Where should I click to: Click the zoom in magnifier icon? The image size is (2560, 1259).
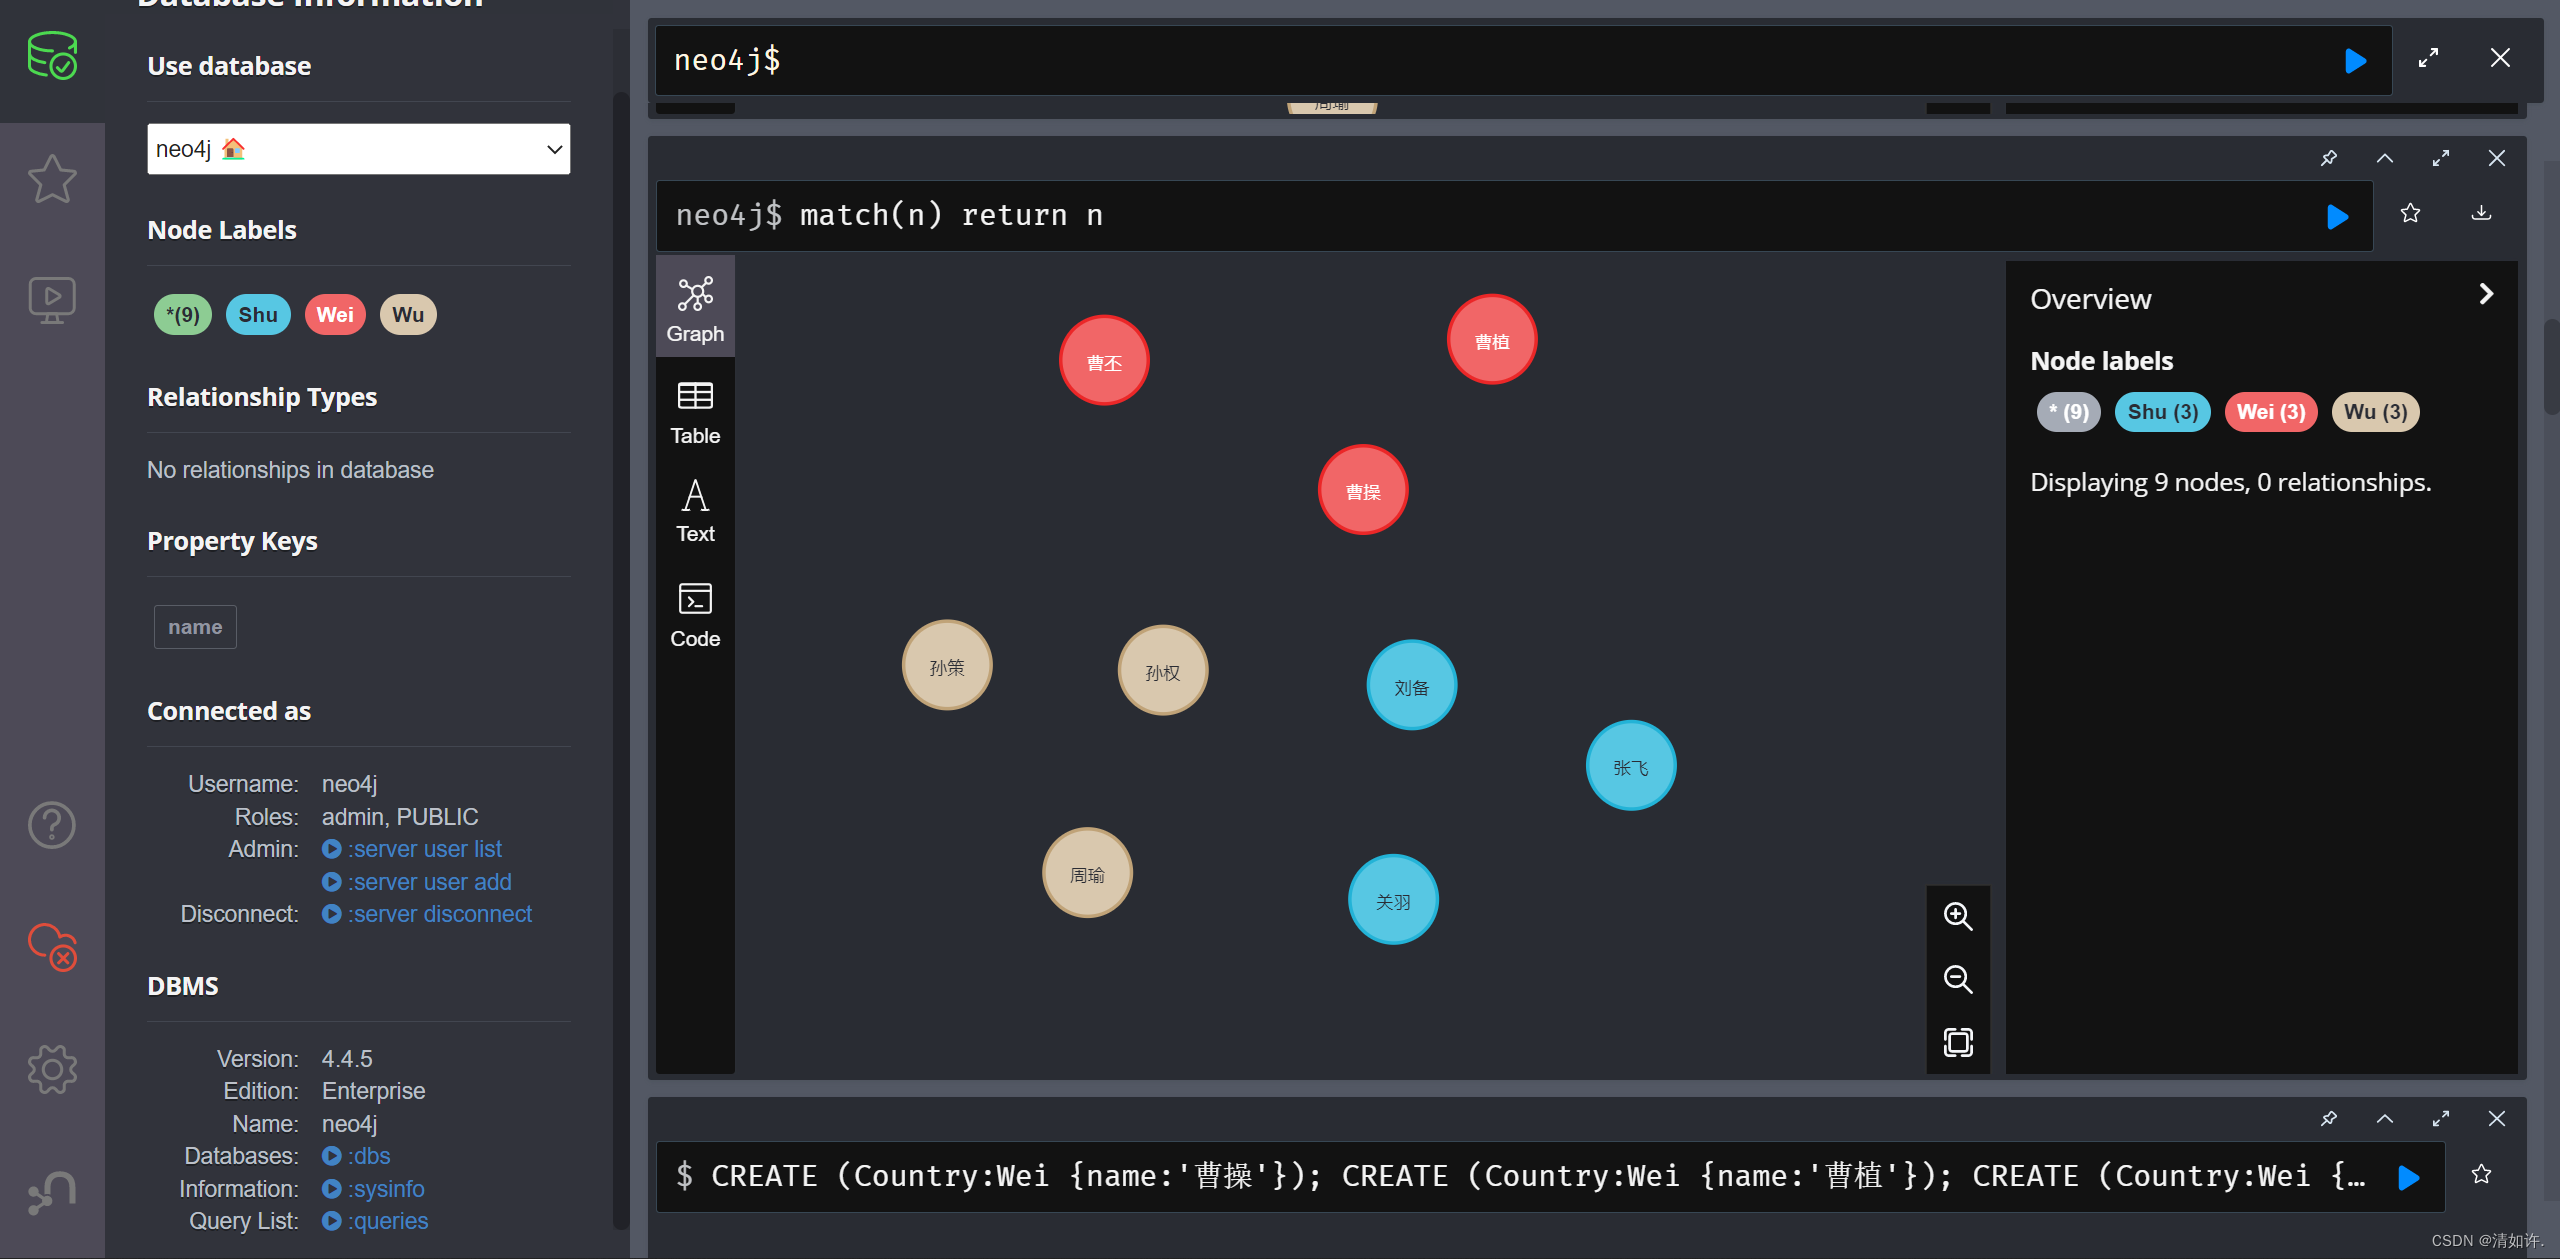tap(1957, 917)
